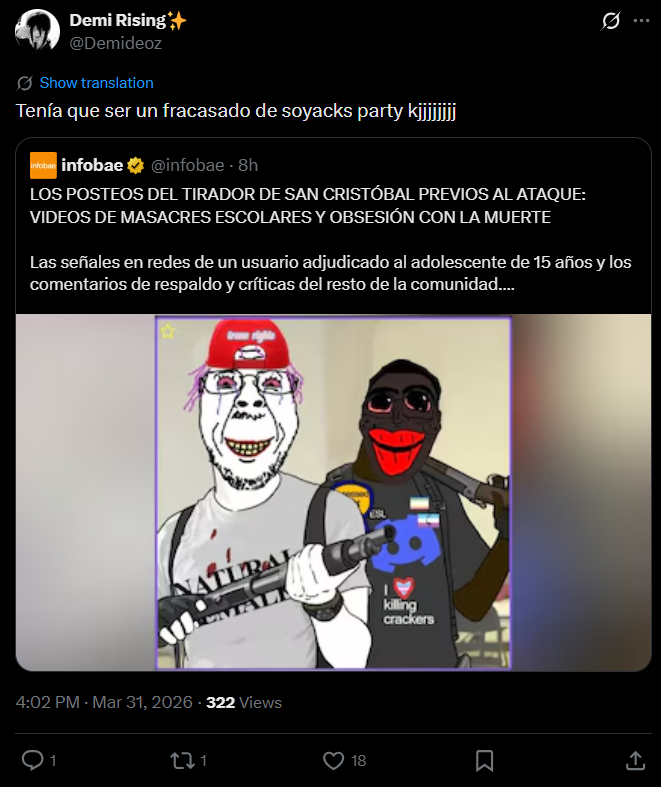Click the 4:02 PM Mar 31, 2026 timestamp
This screenshot has height=787, width=661.
coord(104,702)
